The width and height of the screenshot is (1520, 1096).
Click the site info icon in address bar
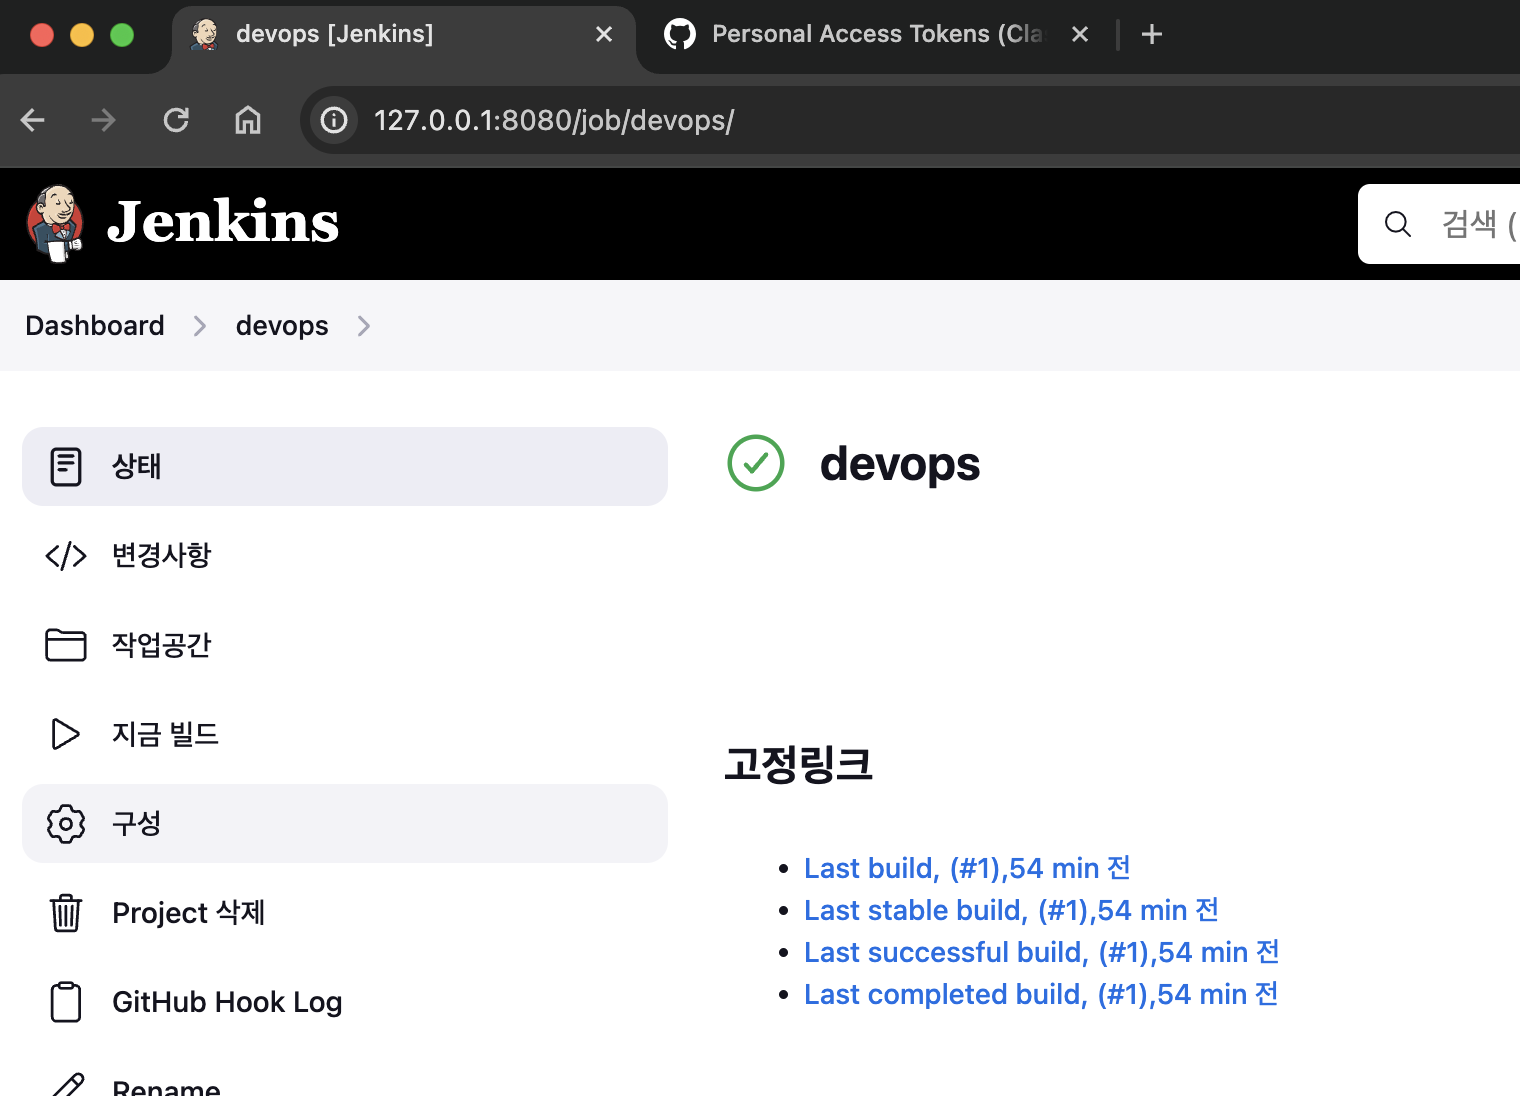click(334, 121)
